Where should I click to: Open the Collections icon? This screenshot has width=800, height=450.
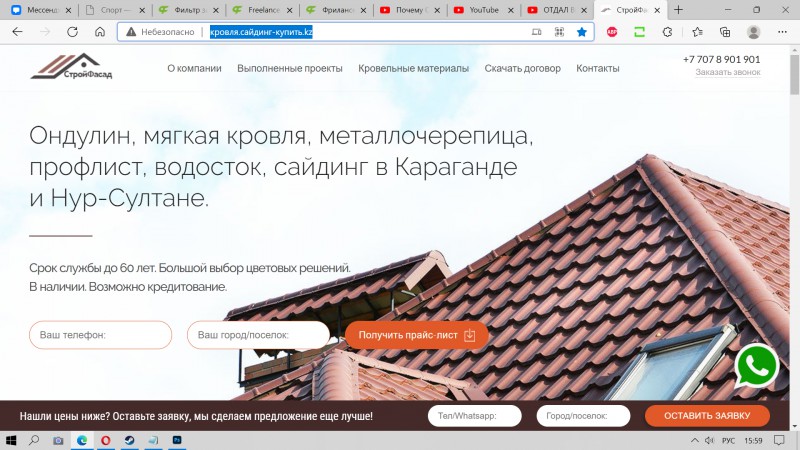tap(725, 32)
